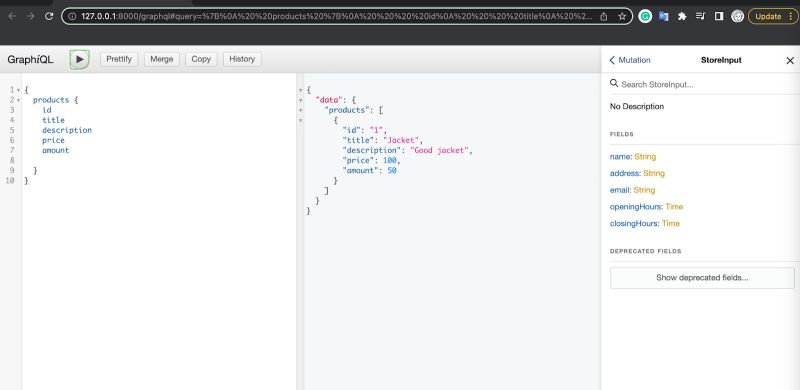Open the Grammarly extension icon
Viewport: 800px width, 390px height.
pos(645,16)
